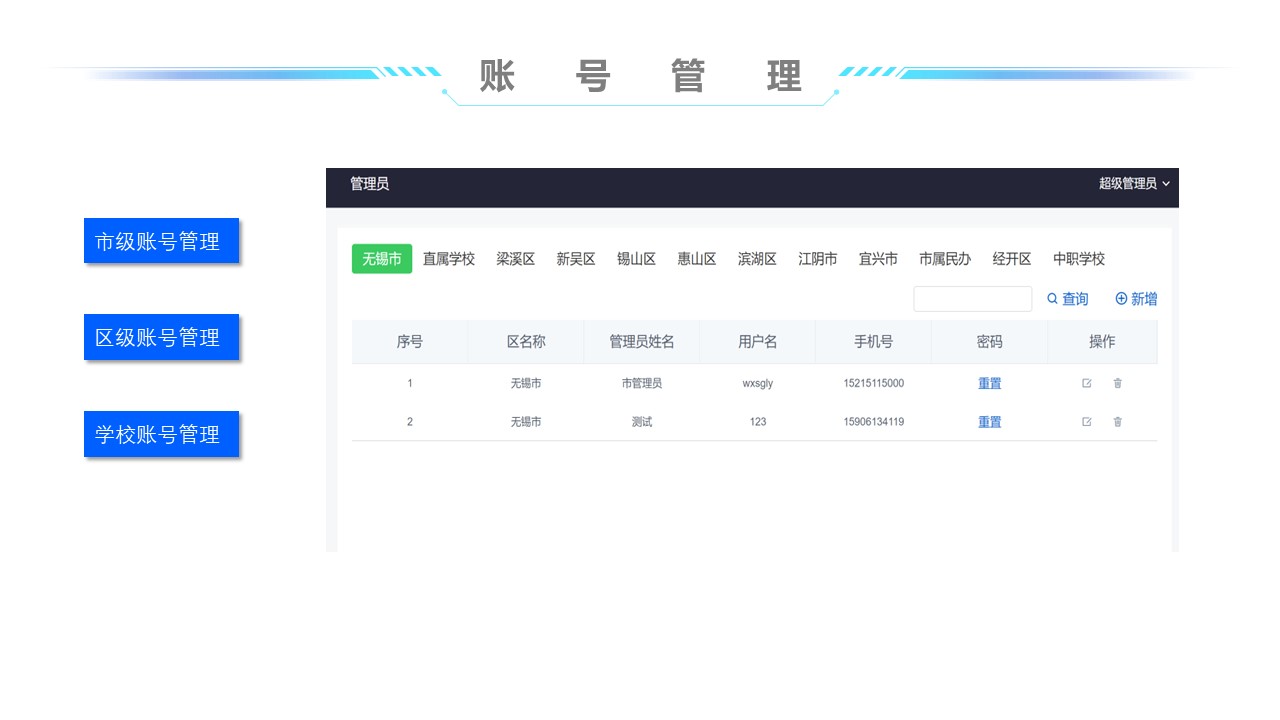Click the delete trash icon for 市管理员 row
The image size is (1280, 720).
pos(1118,383)
